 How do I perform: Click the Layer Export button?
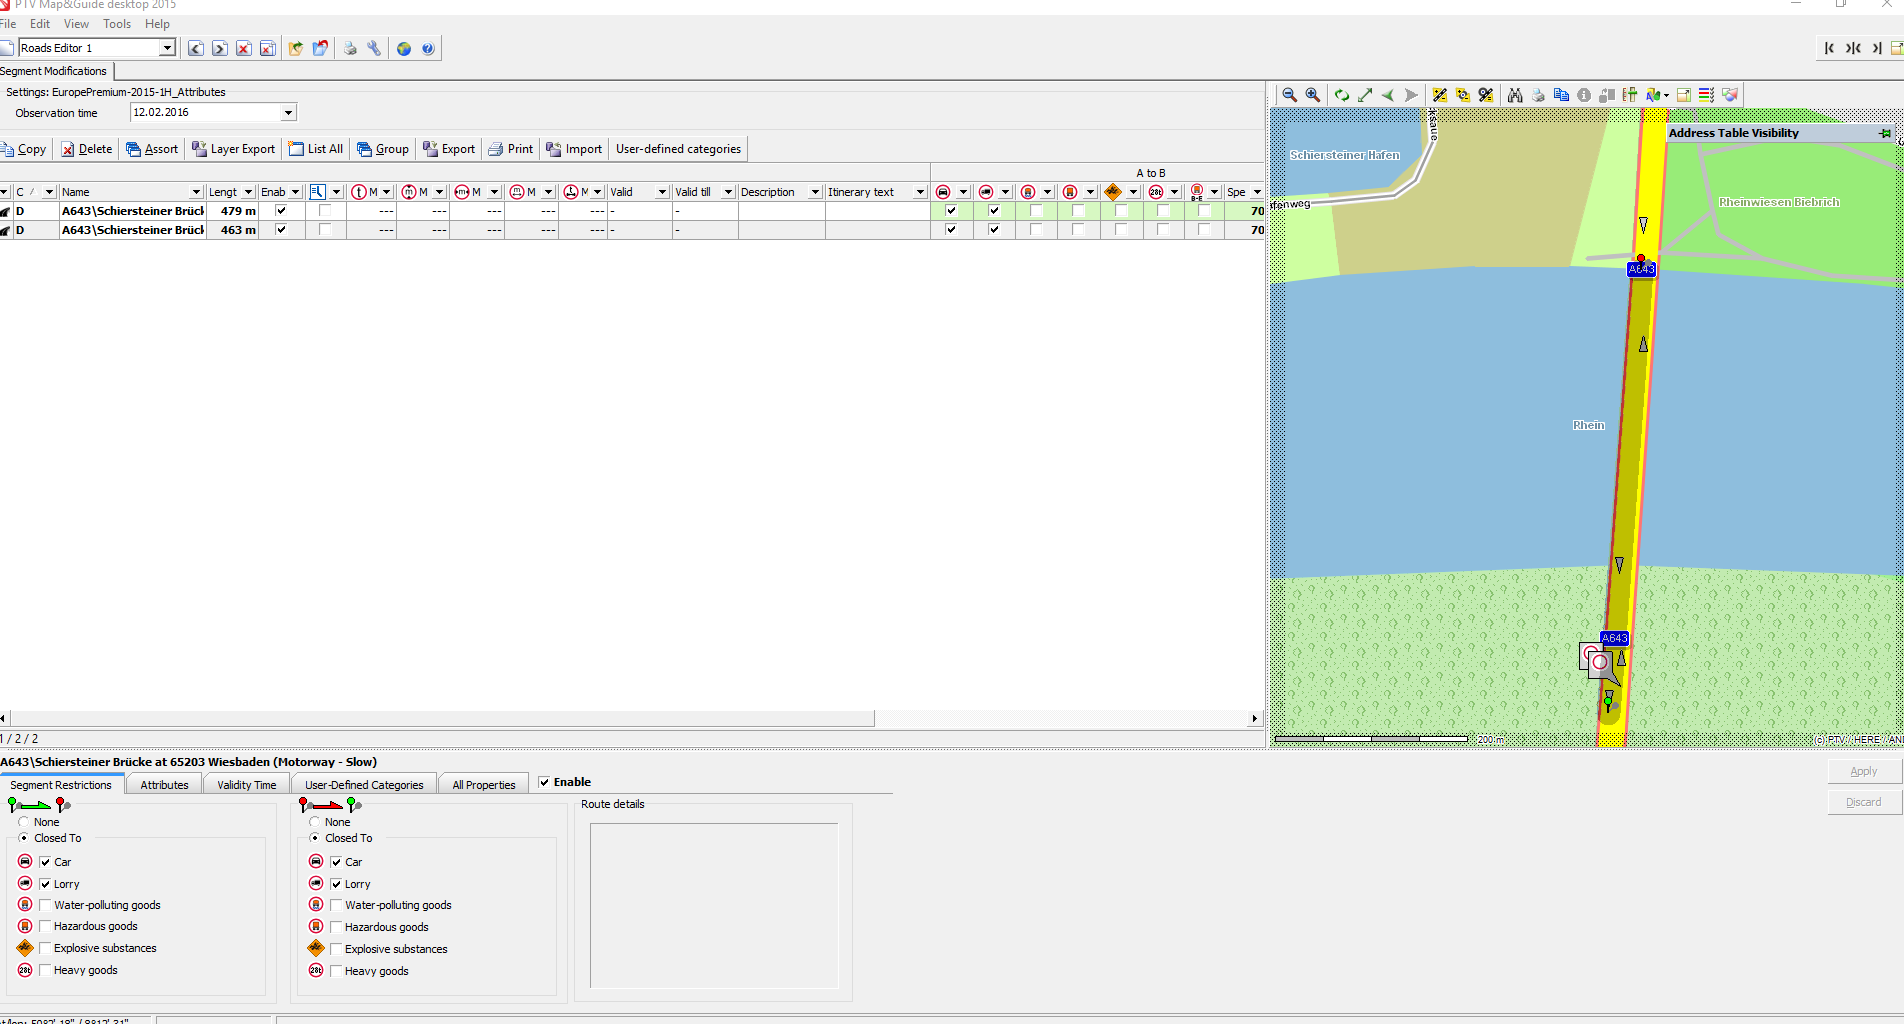(233, 149)
